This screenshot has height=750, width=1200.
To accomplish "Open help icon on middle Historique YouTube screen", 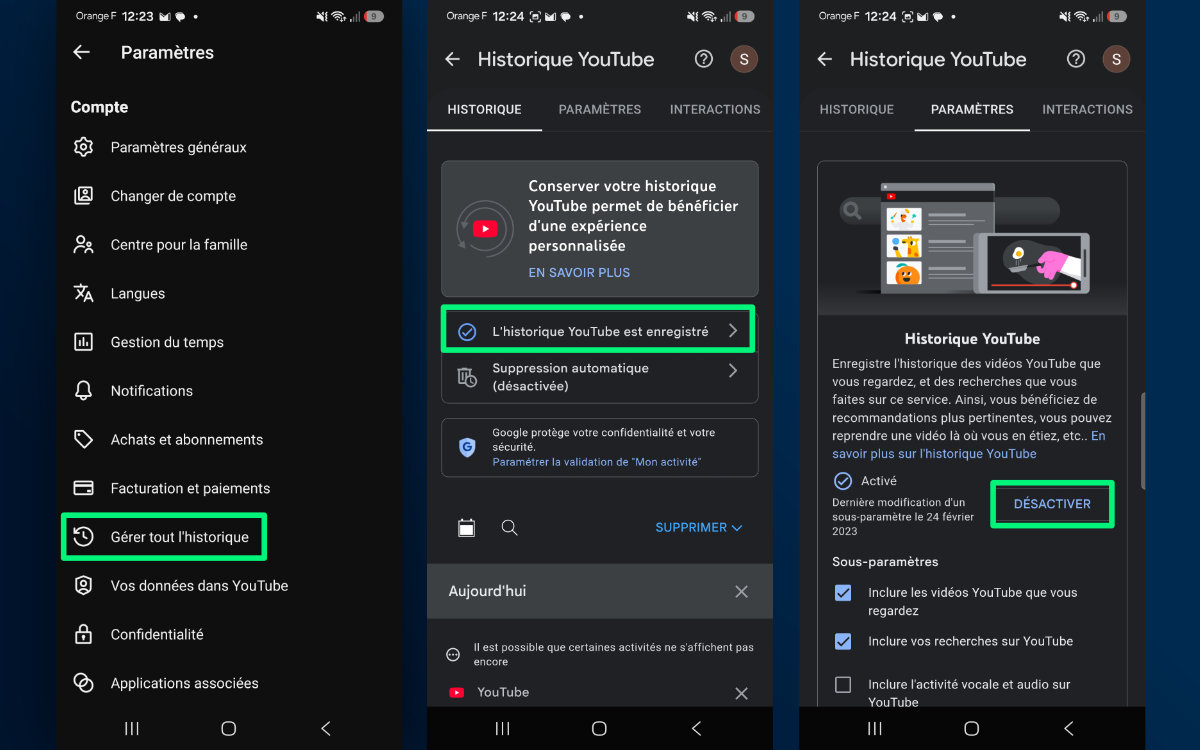I will click(x=704, y=59).
